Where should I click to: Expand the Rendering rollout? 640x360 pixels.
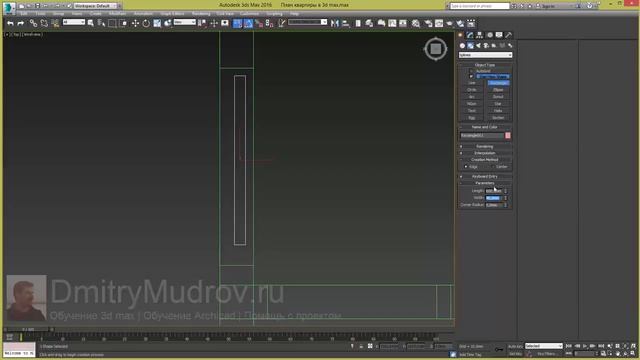(485, 147)
